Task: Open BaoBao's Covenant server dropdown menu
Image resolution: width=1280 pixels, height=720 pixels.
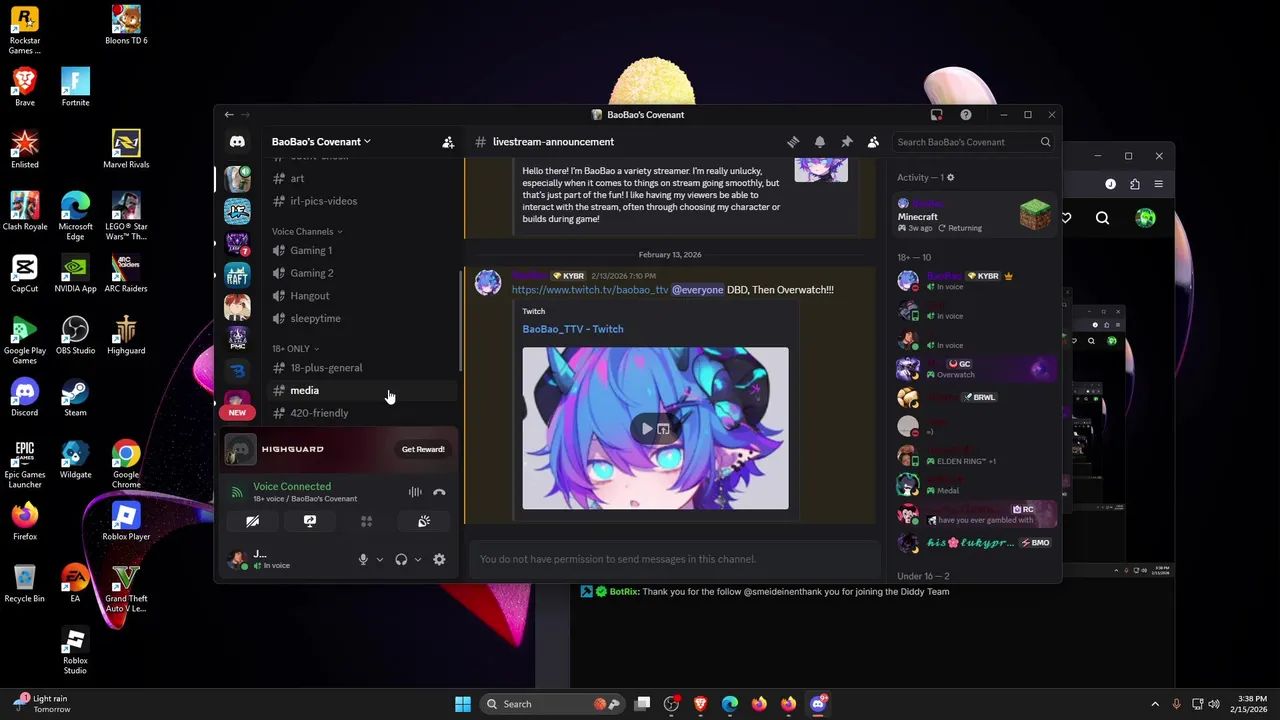Action: pyautogui.click(x=321, y=142)
